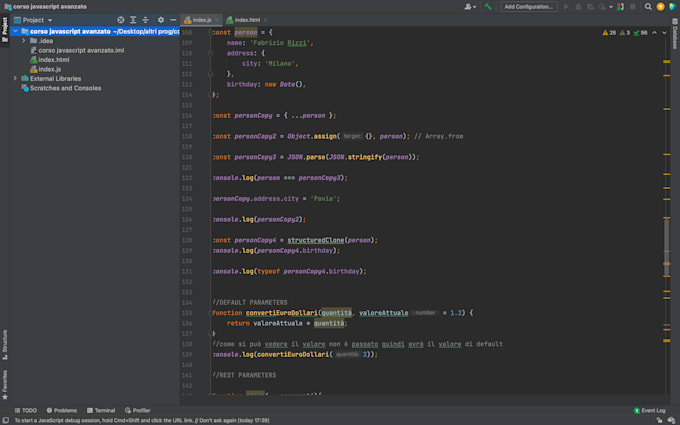The image size is (680, 425).
Task: Click Collapse All icon in Project panel
Action: coord(145,20)
